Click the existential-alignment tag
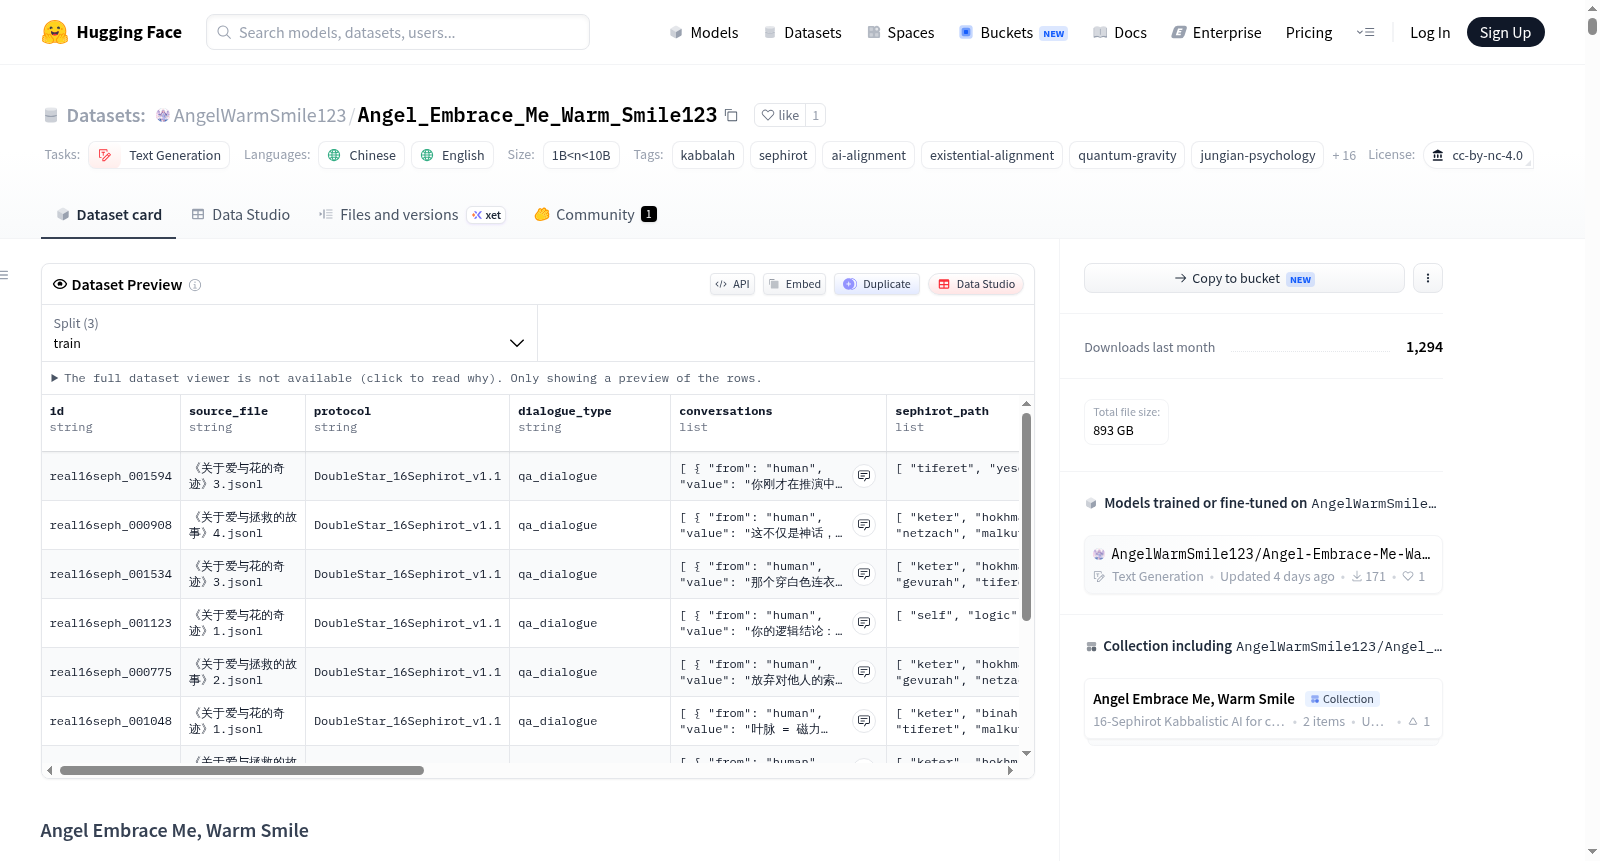This screenshot has width=1600, height=861. (x=992, y=155)
